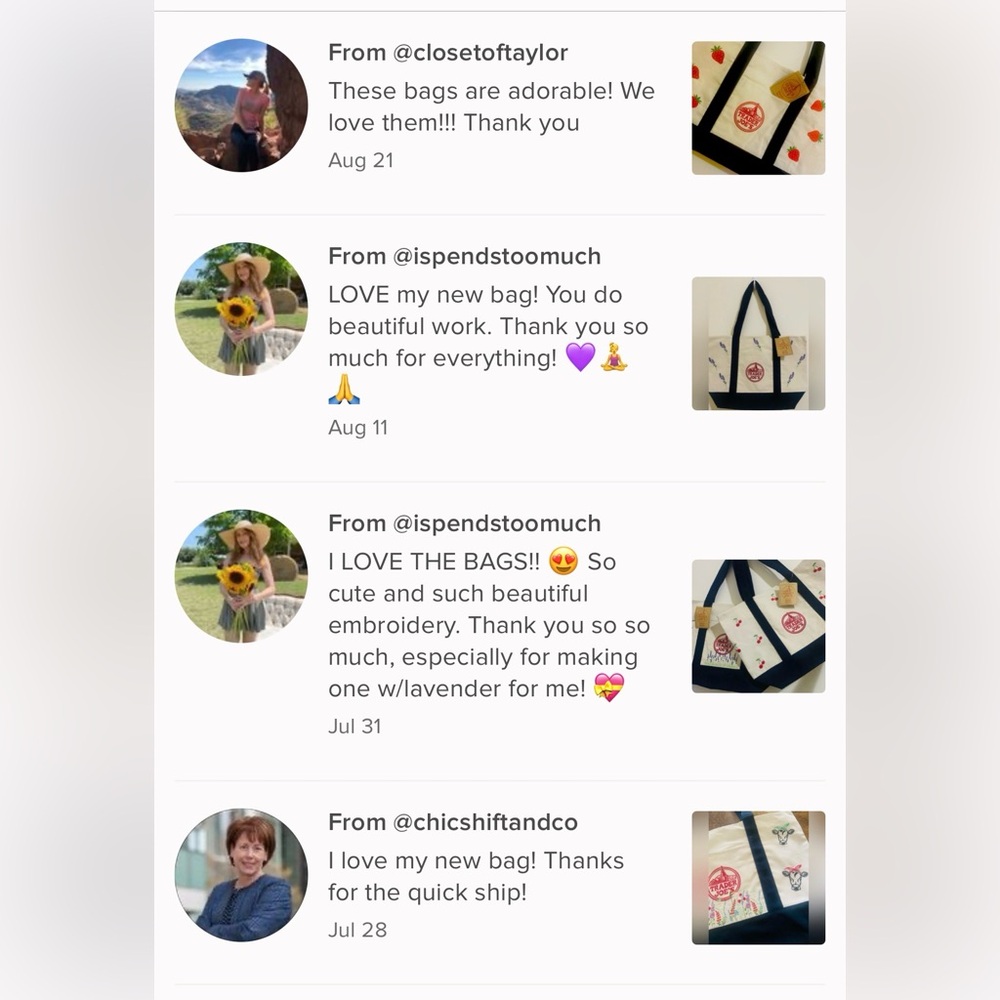
Task: Tap the first ispendstoomuch sunflower avatar
Action: (x=241, y=309)
